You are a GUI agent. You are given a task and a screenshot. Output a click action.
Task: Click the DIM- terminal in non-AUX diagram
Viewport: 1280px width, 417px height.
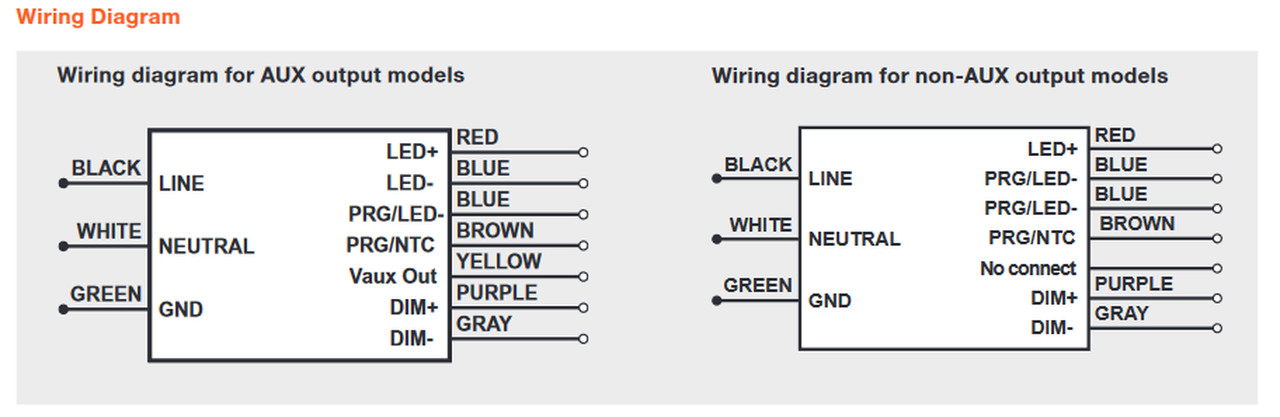point(1053,328)
